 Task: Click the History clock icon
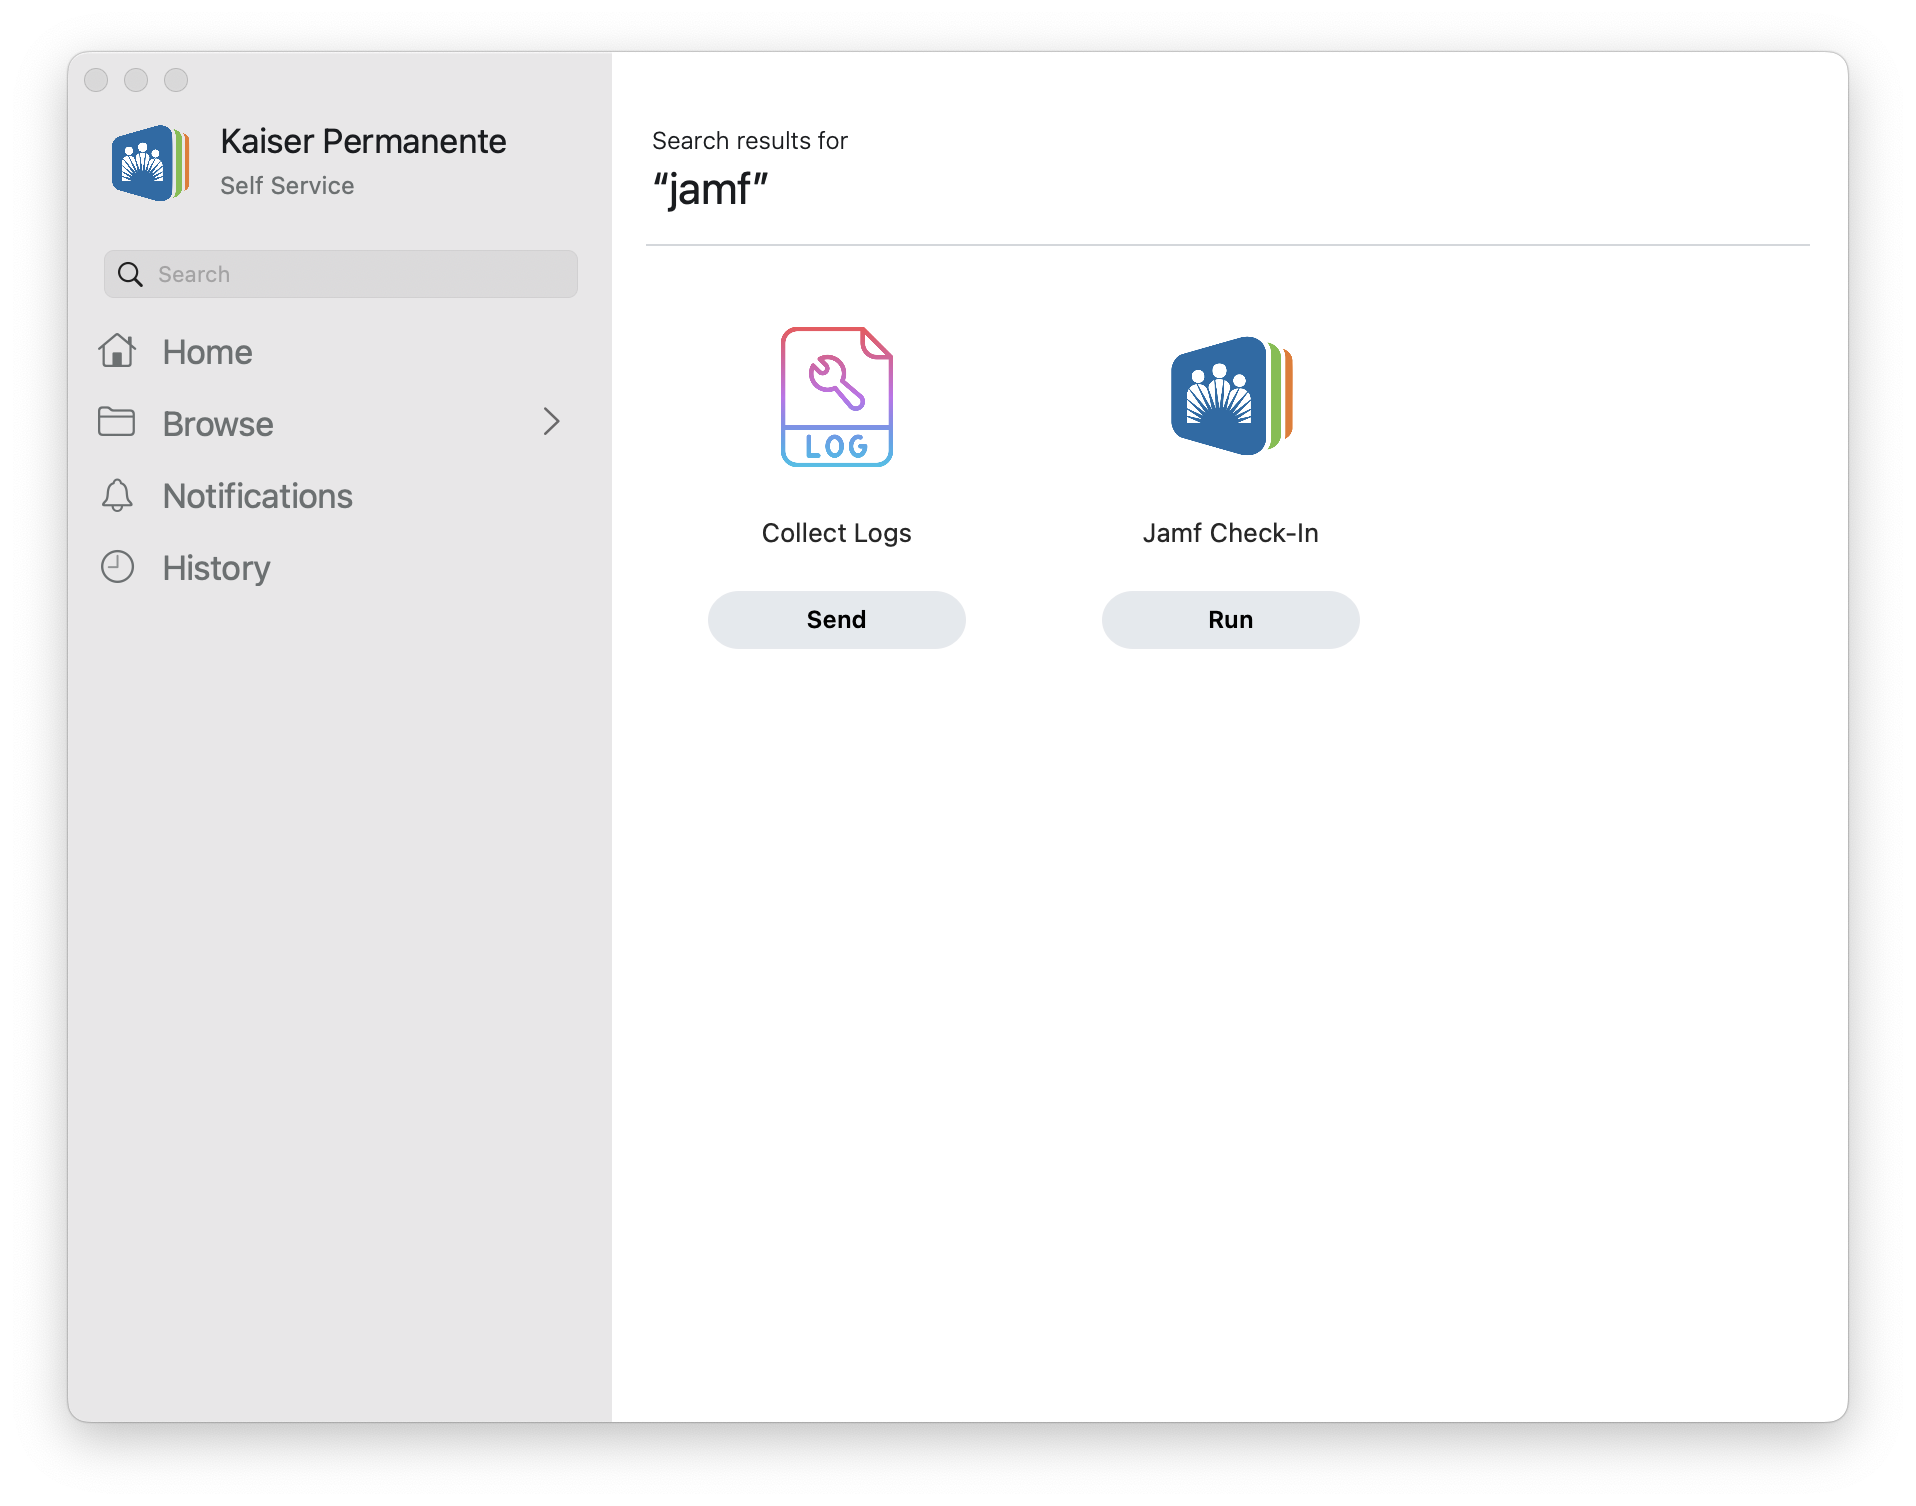point(117,567)
